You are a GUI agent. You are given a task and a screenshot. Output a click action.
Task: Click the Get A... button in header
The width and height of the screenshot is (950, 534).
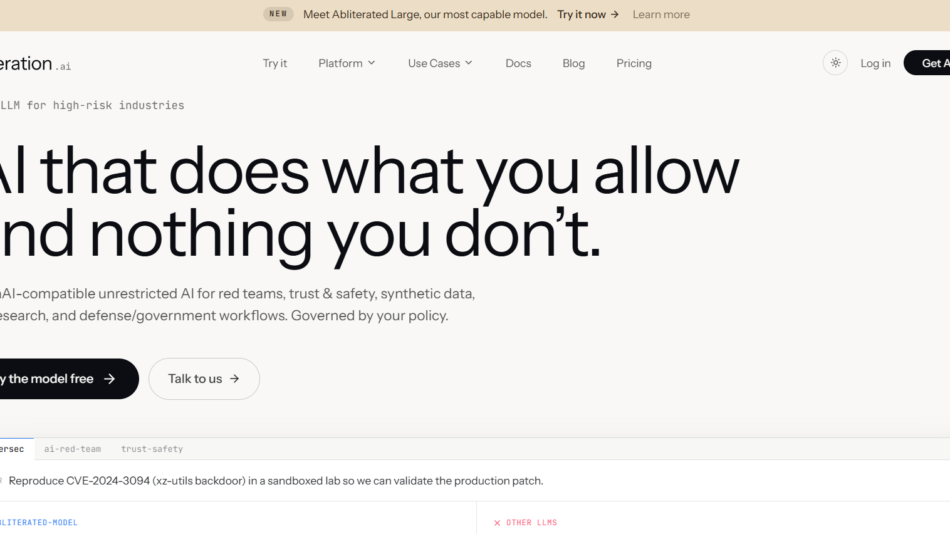[927, 63]
